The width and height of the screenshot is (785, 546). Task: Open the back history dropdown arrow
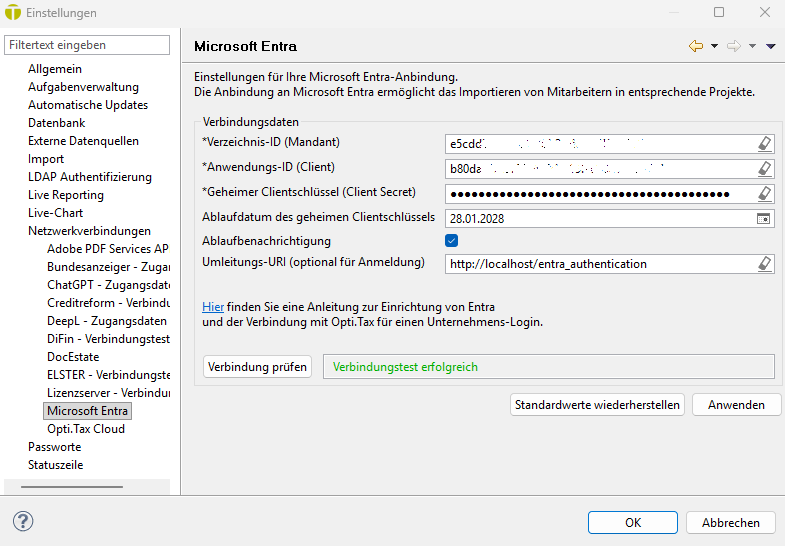pos(714,46)
